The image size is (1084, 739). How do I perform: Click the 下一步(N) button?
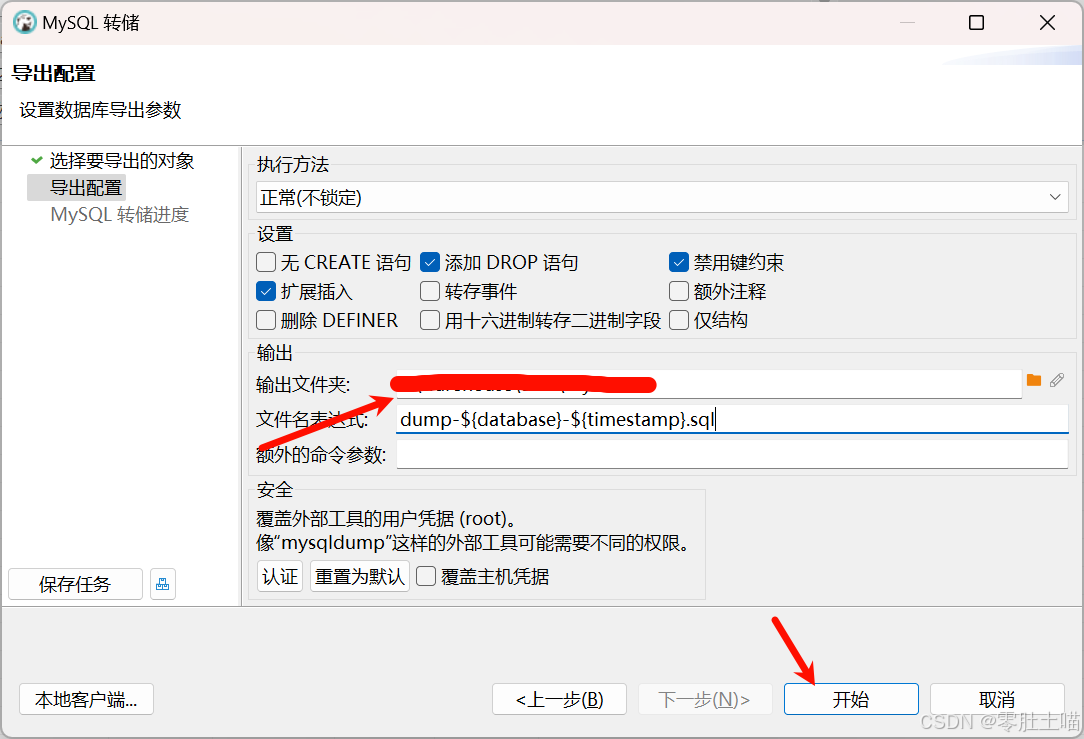pos(704,700)
